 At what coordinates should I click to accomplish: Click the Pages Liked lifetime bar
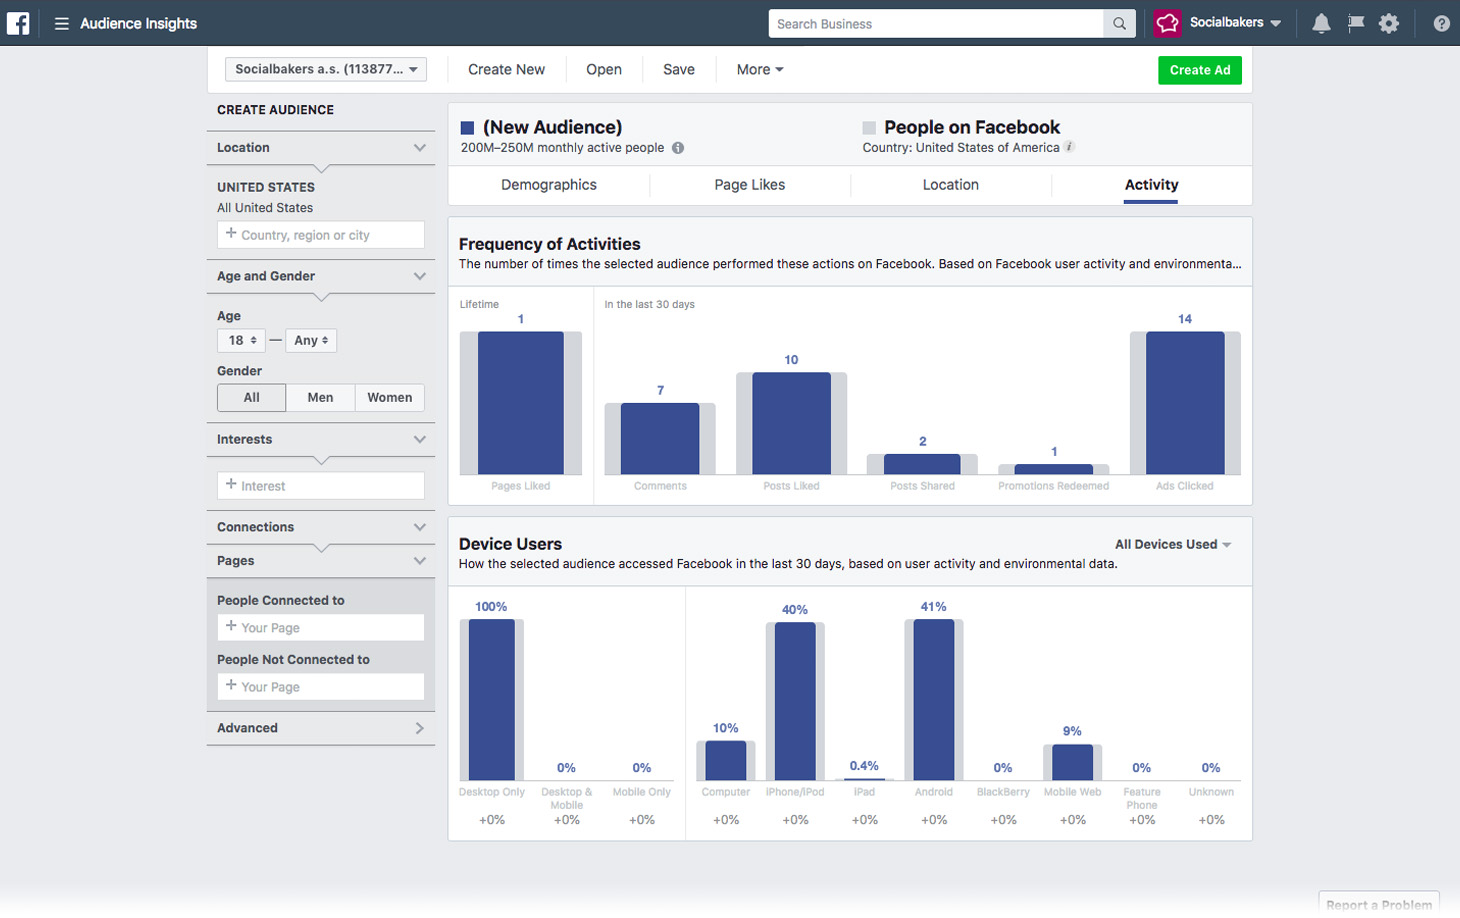point(521,403)
